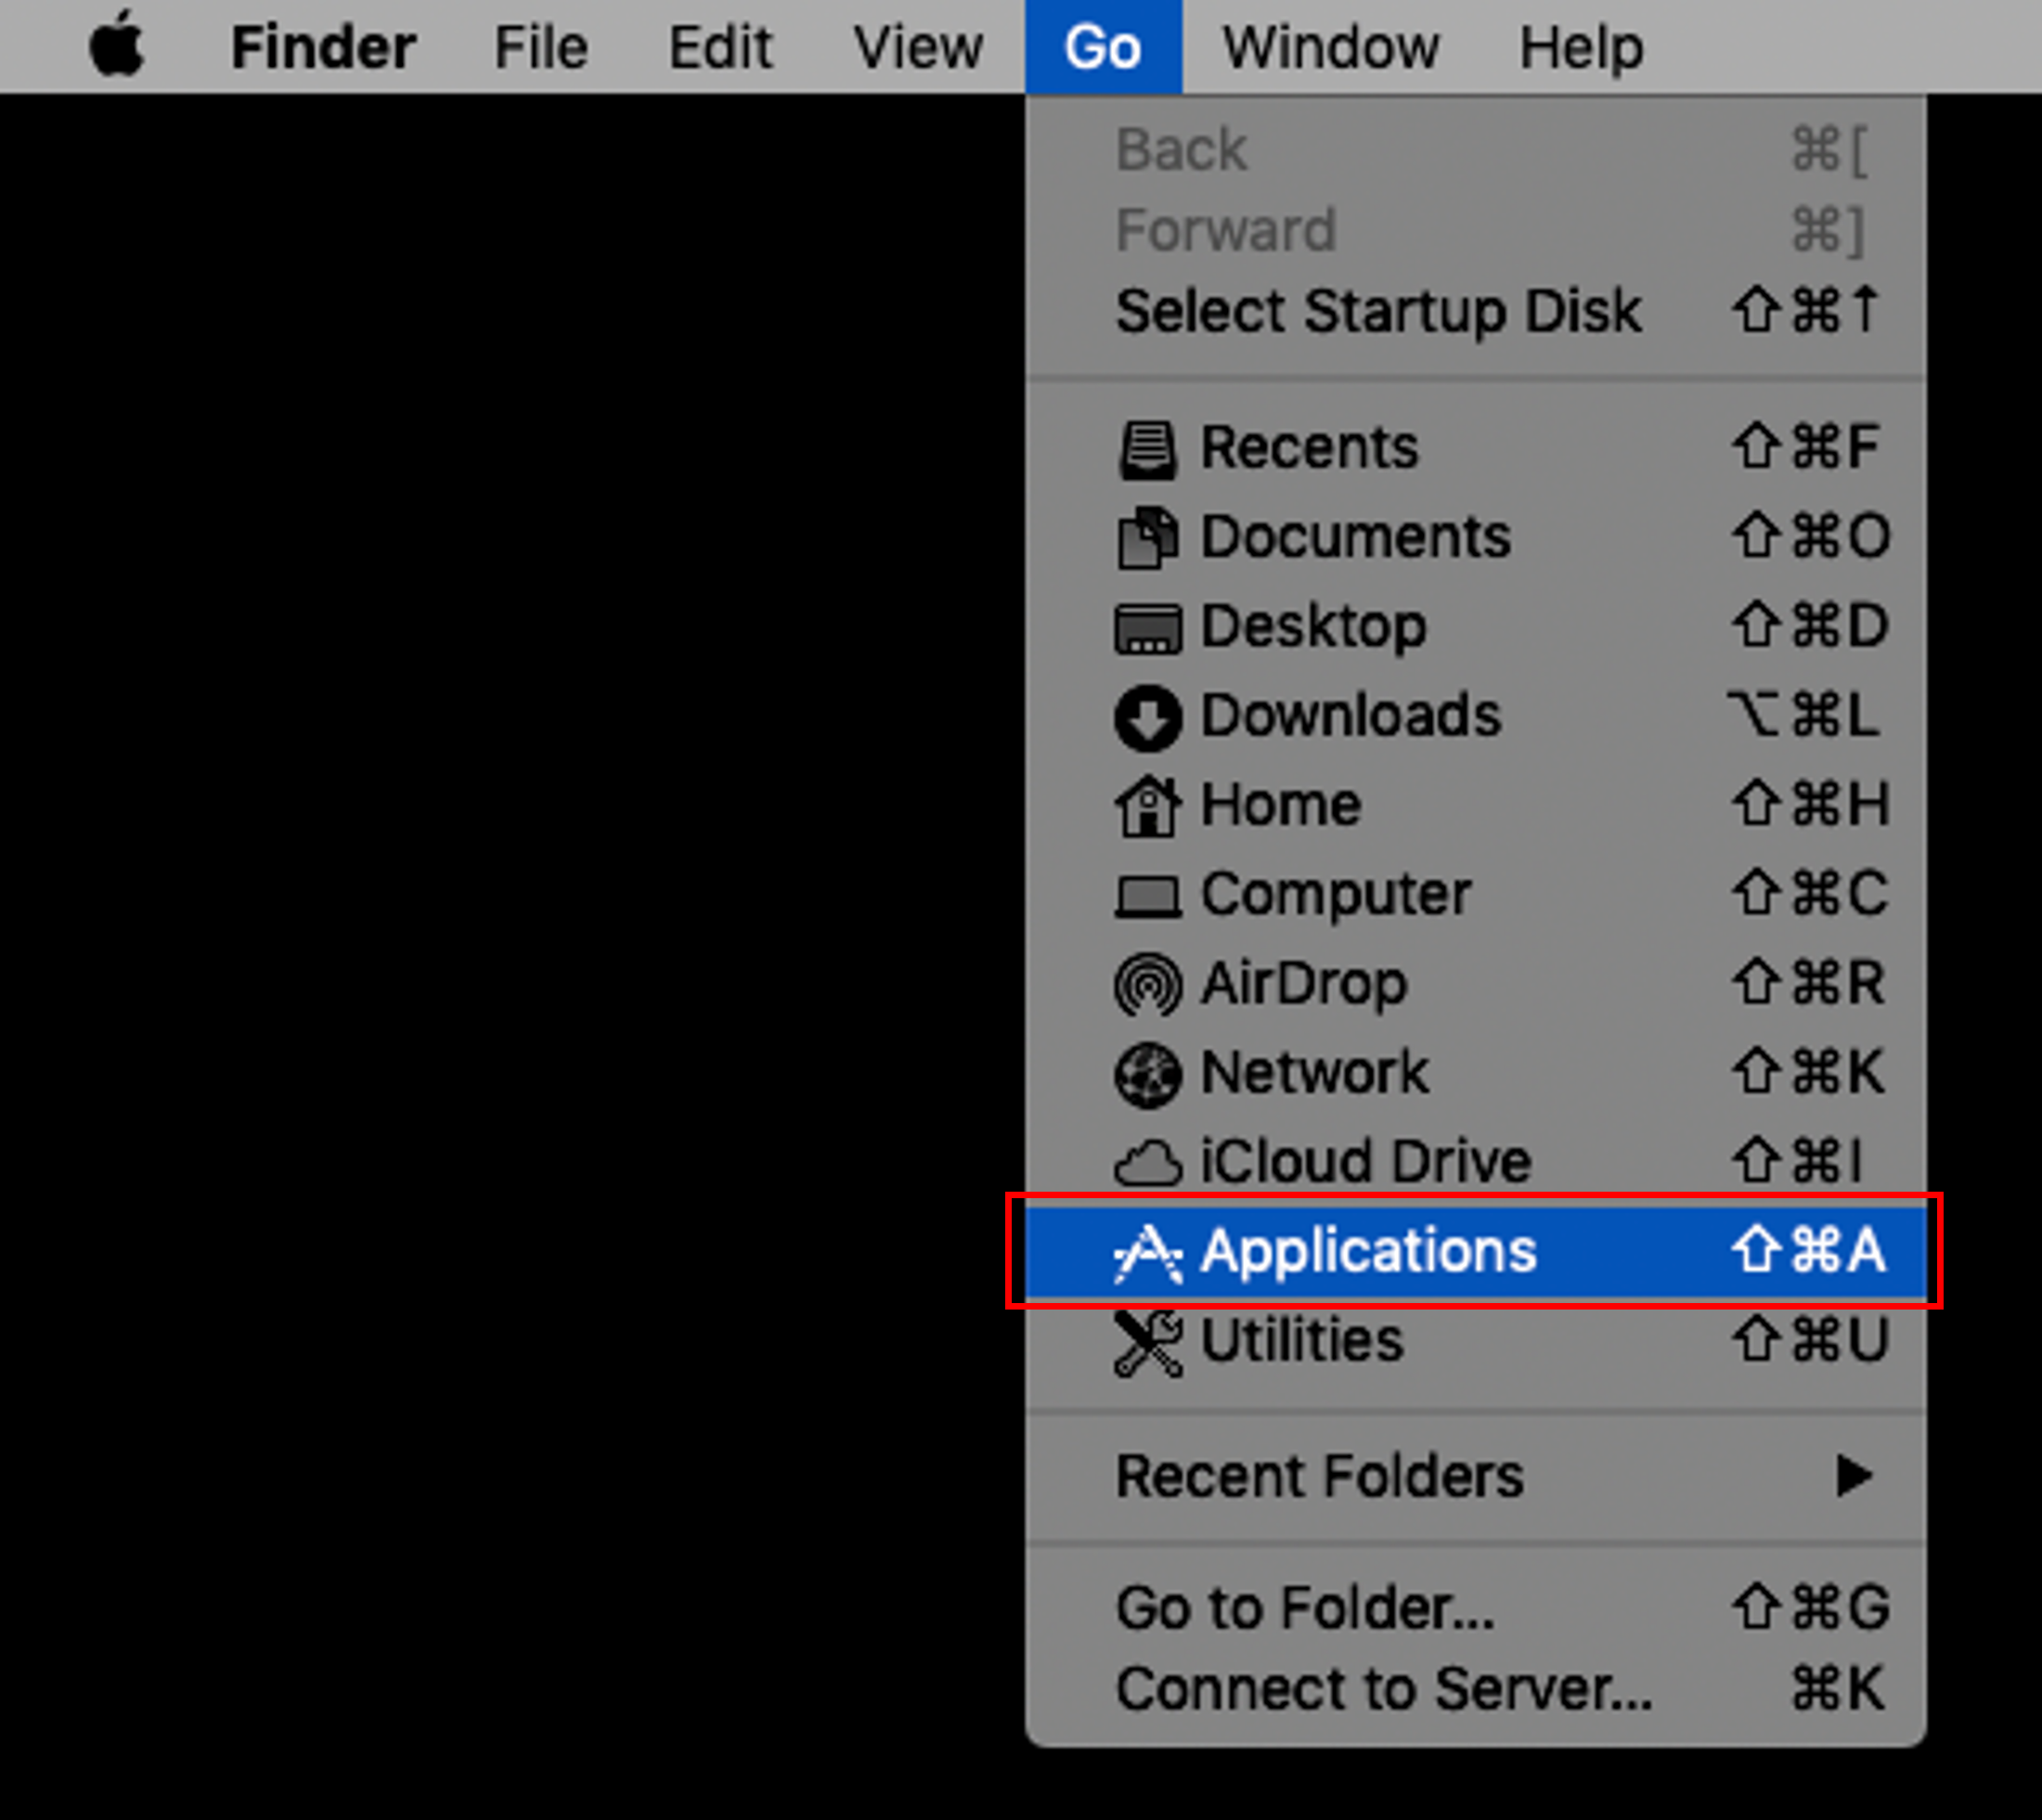The image size is (2042, 1820).
Task: Choose Go to Folder…
Action: 1476,1608
